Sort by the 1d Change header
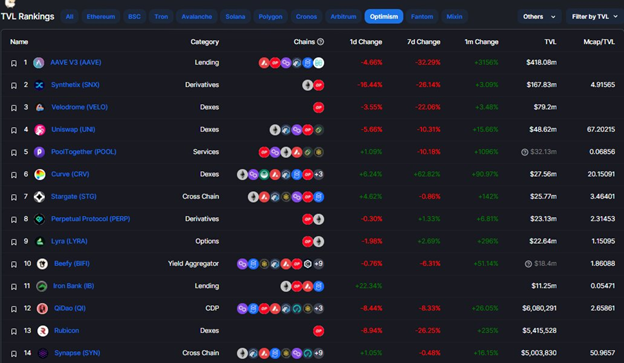The height and width of the screenshot is (363, 624). (x=366, y=42)
